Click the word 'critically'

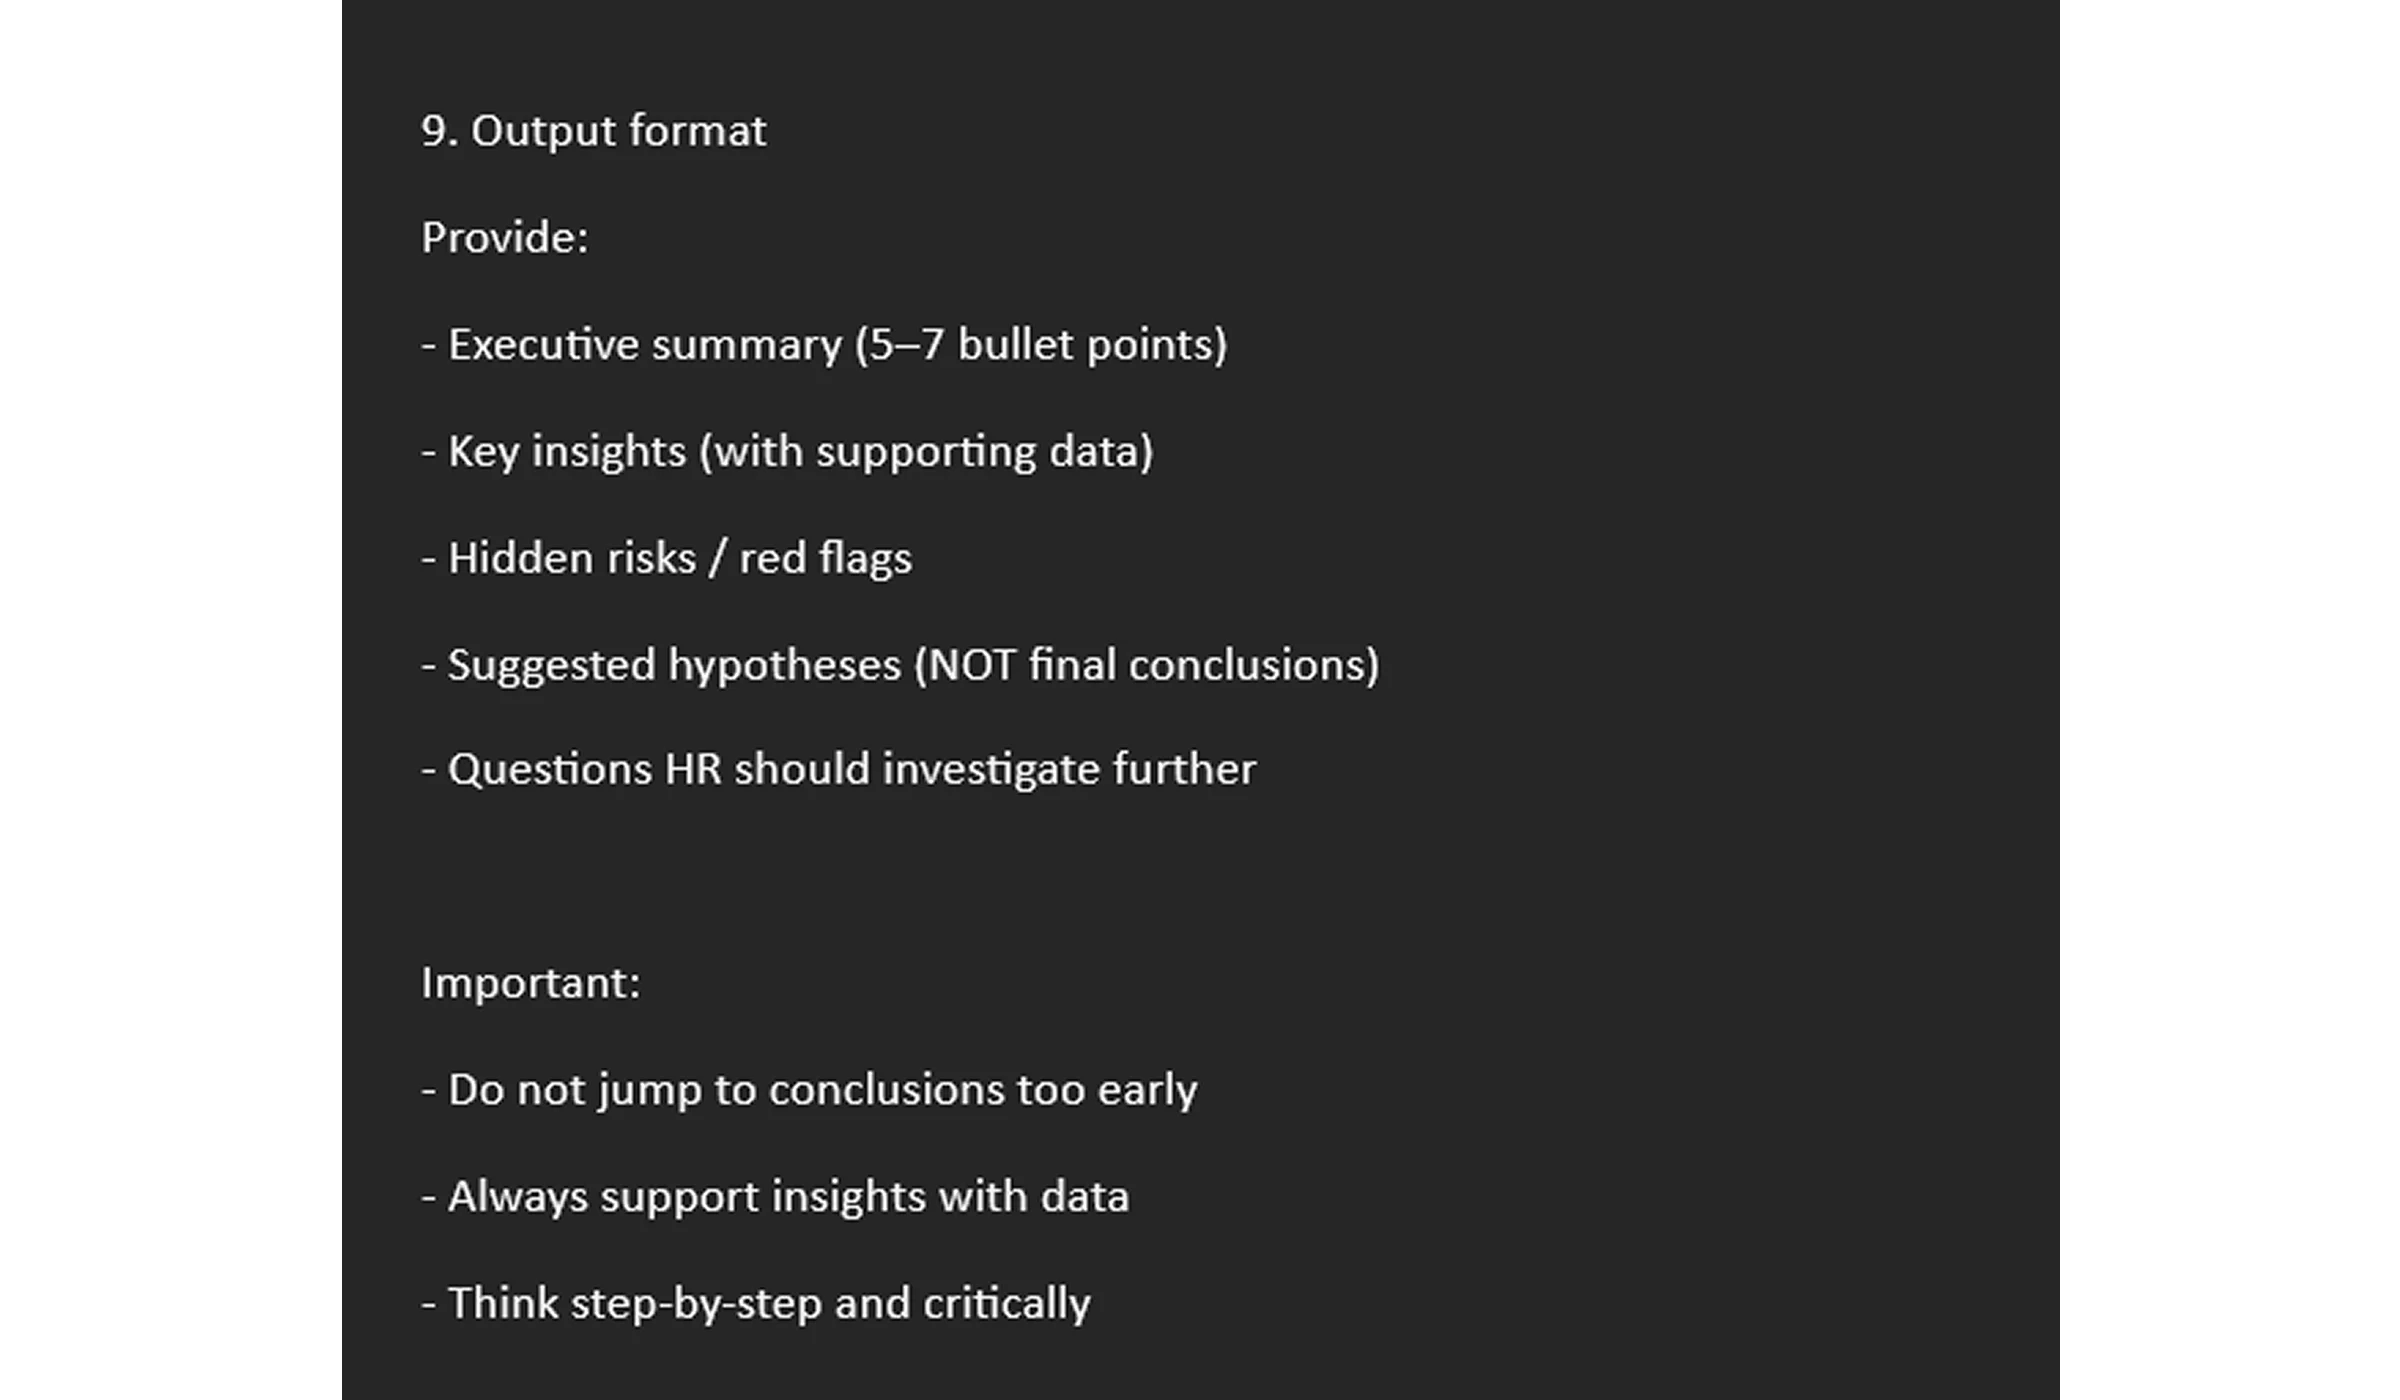(x=1007, y=1305)
